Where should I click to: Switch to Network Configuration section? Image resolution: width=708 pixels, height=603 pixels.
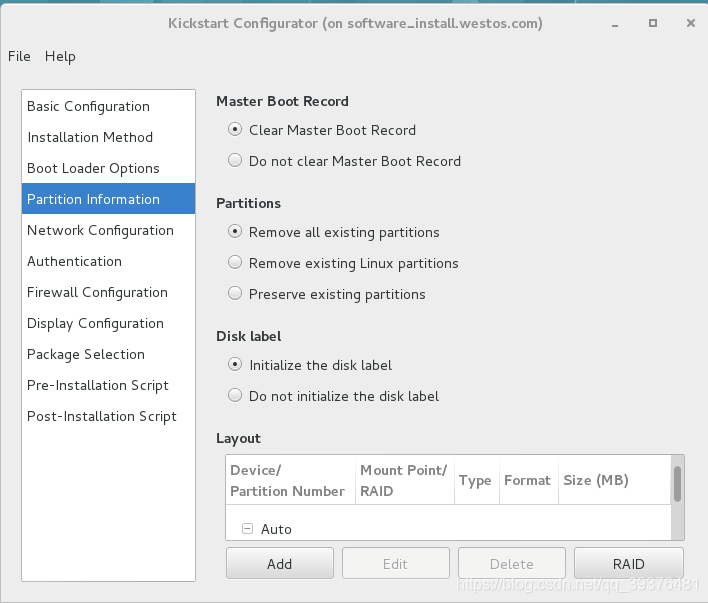(108, 230)
